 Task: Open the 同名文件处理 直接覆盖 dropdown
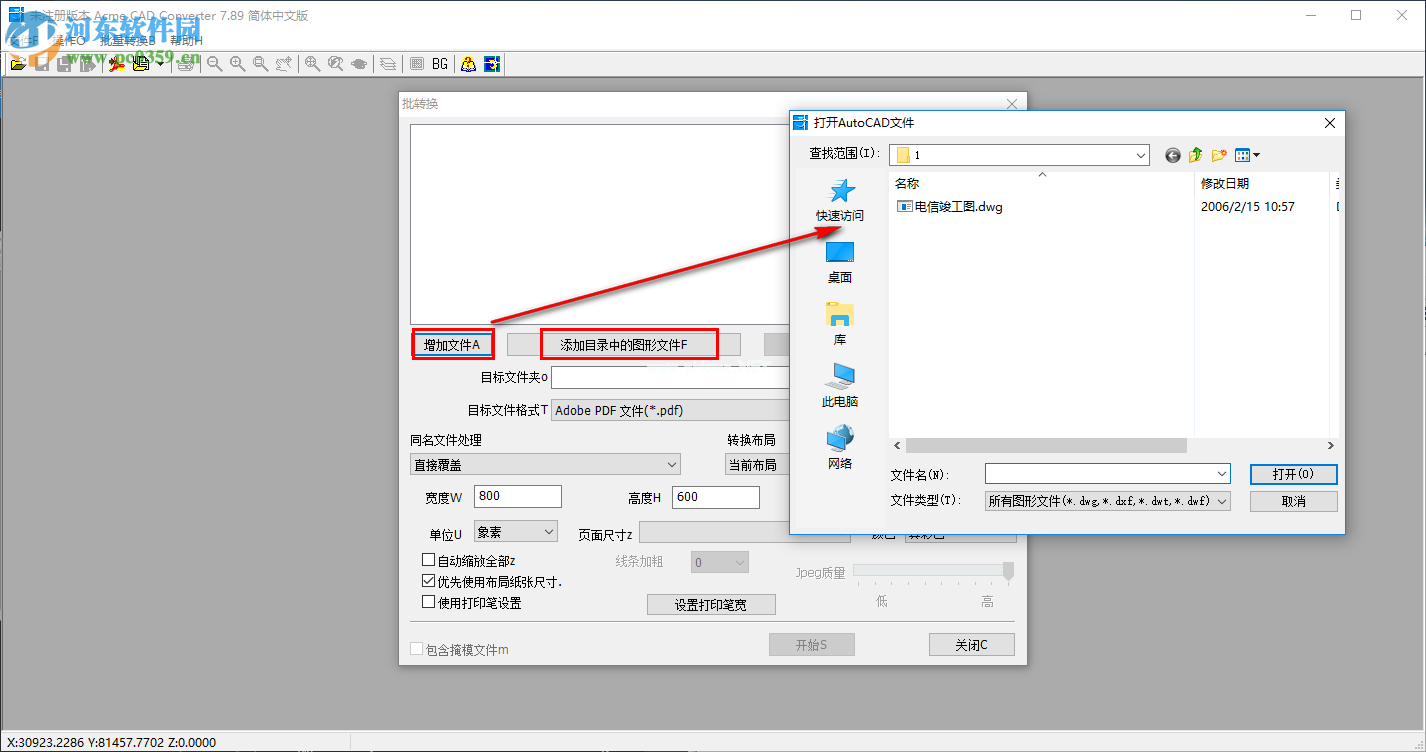[x=545, y=464]
